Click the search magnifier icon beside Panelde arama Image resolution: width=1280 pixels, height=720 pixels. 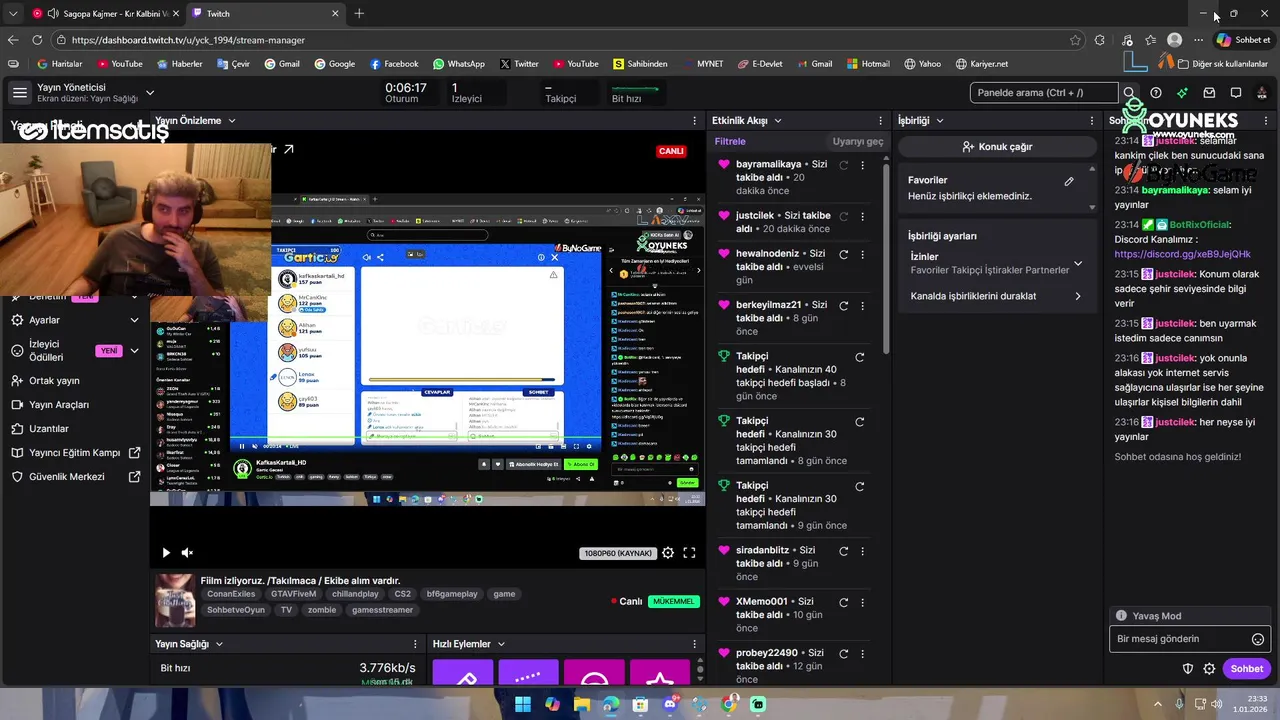point(1129,93)
